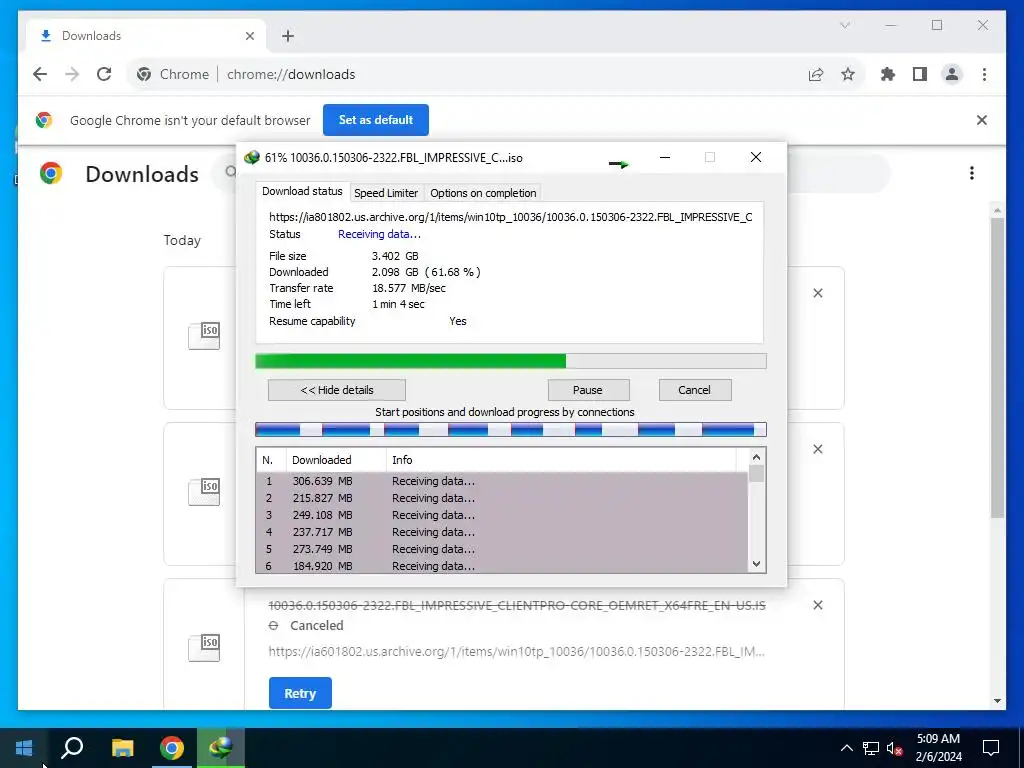
Task: Click Internet Download Manager taskbar icon
Action: pos(221,748)
